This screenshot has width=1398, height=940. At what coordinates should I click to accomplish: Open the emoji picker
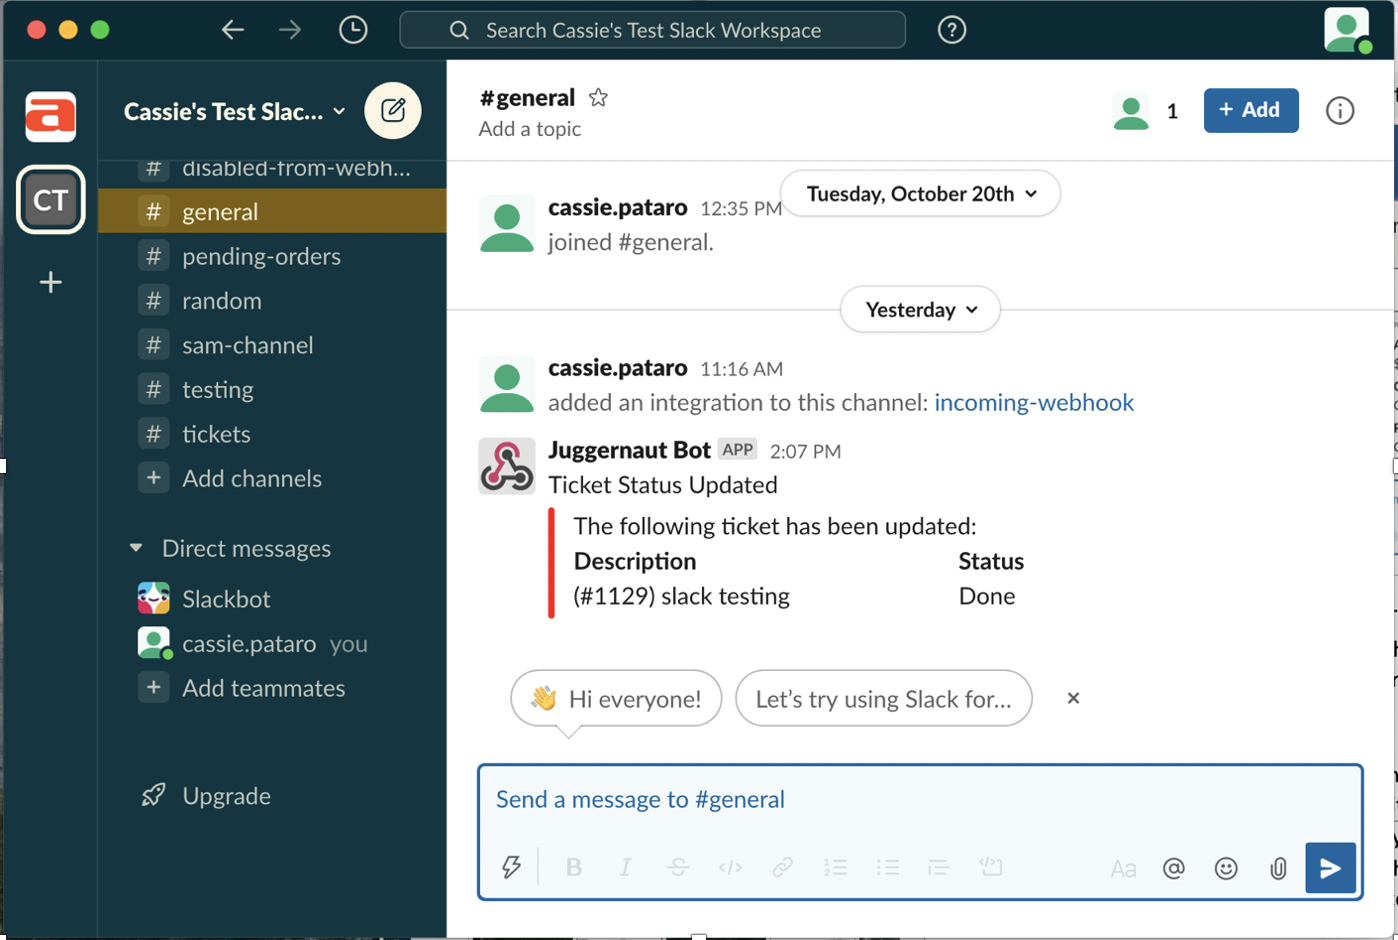click(x=1225, y=868)
